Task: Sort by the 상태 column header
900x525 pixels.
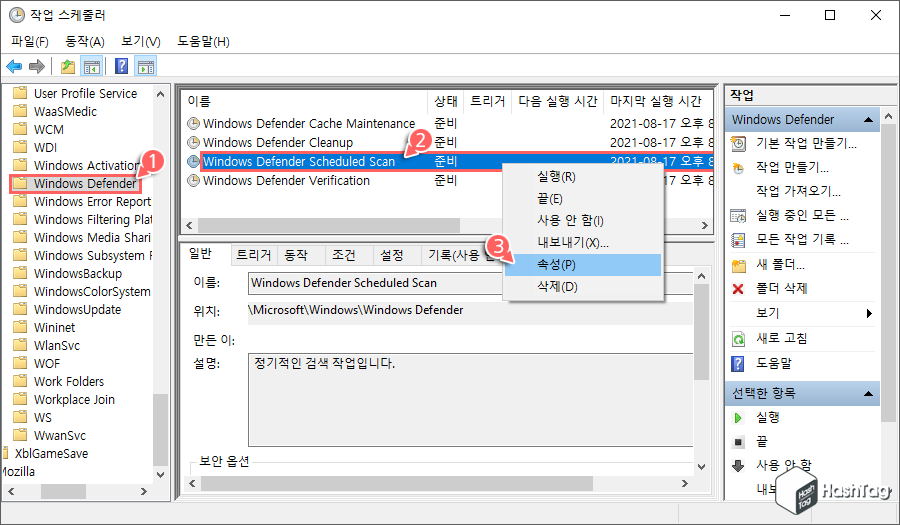Action: pyautogui.click(x=445, y=102)
